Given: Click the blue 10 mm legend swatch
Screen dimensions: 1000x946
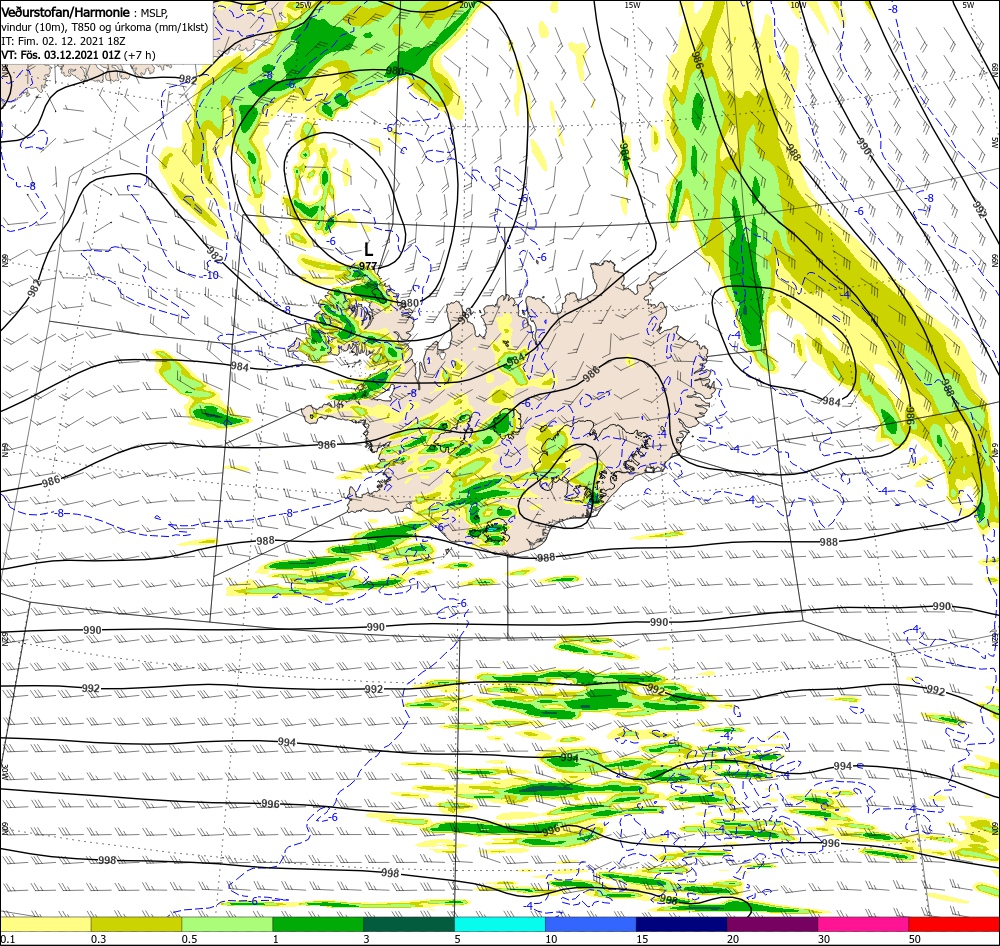Looking at the screenshot, I should tap(591, 924).
